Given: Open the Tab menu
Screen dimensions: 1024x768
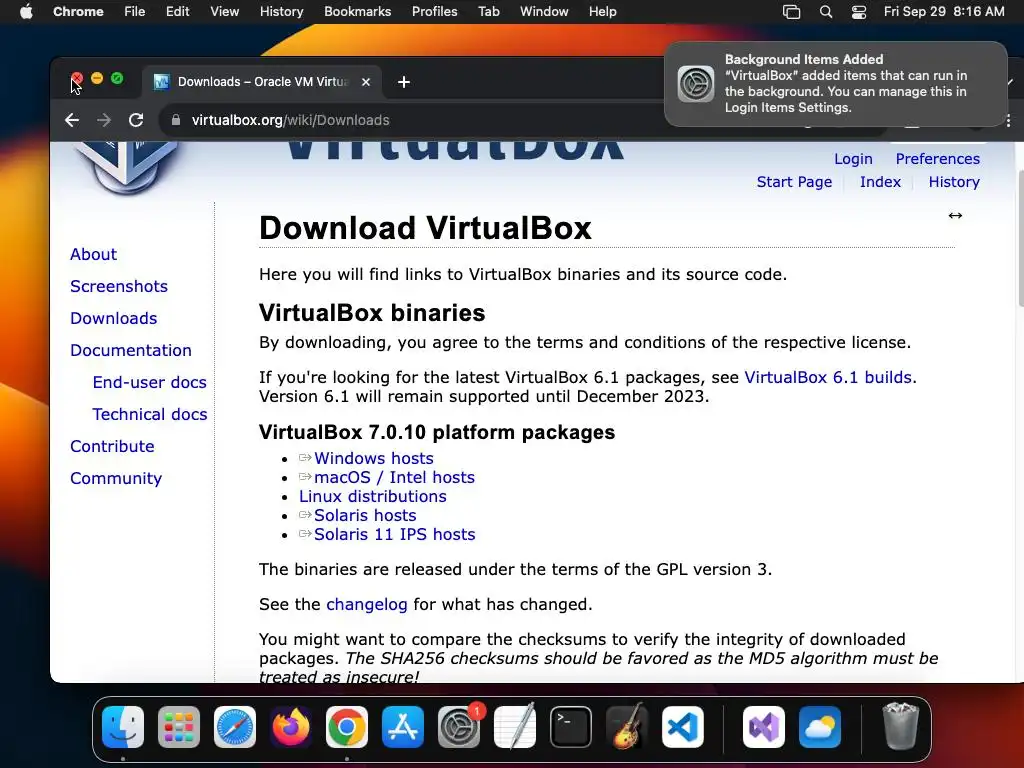Looking at the screenshot, I should pyautogui.click(x=488, y=12).
